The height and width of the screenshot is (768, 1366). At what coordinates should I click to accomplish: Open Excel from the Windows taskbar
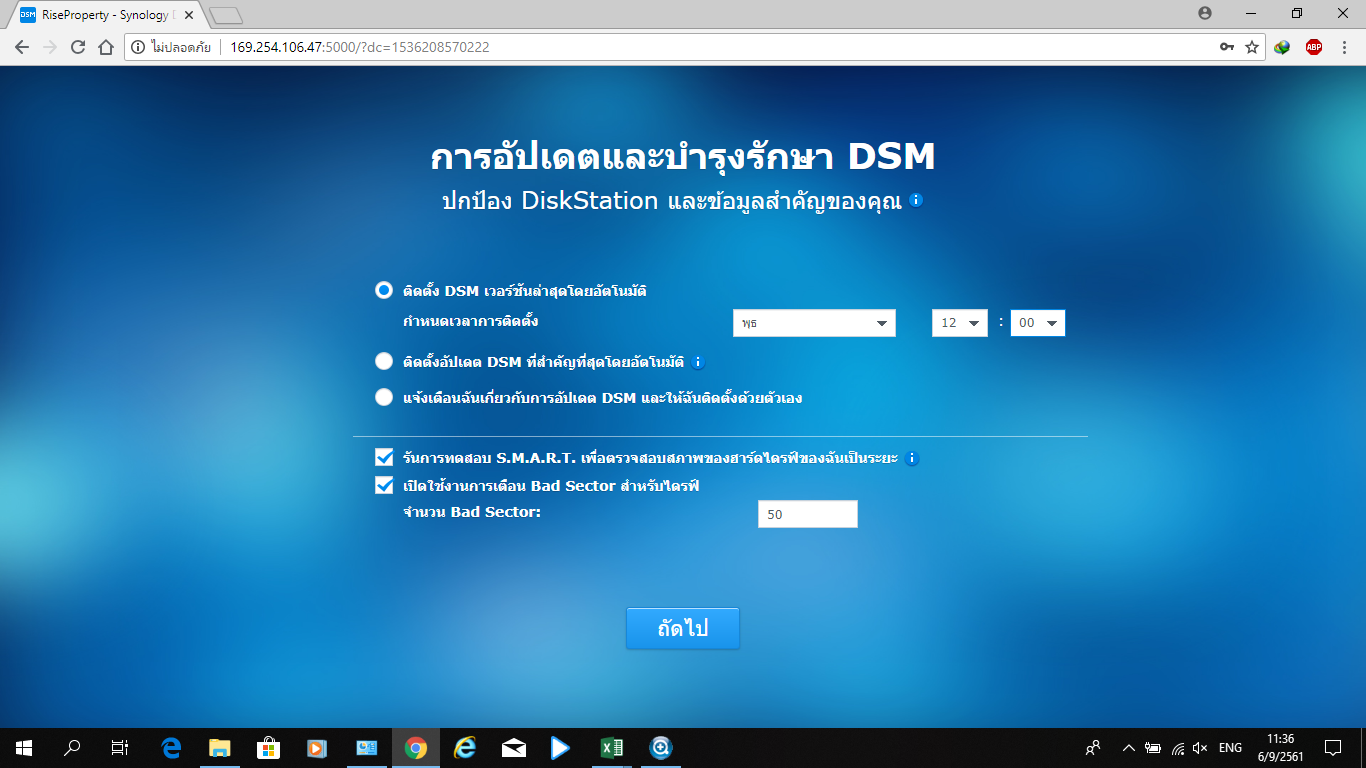pyautogui.click(x=611, y=747)
